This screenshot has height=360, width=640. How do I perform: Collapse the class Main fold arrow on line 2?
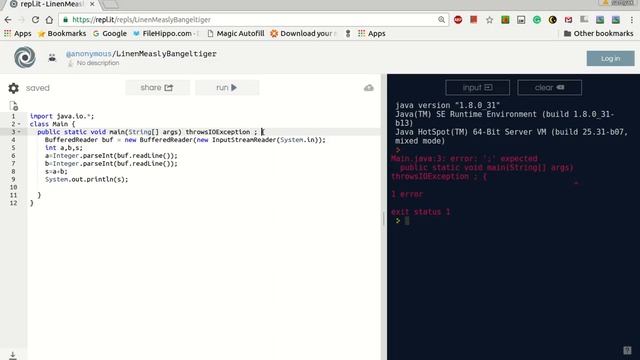click(x=19, y=124)
